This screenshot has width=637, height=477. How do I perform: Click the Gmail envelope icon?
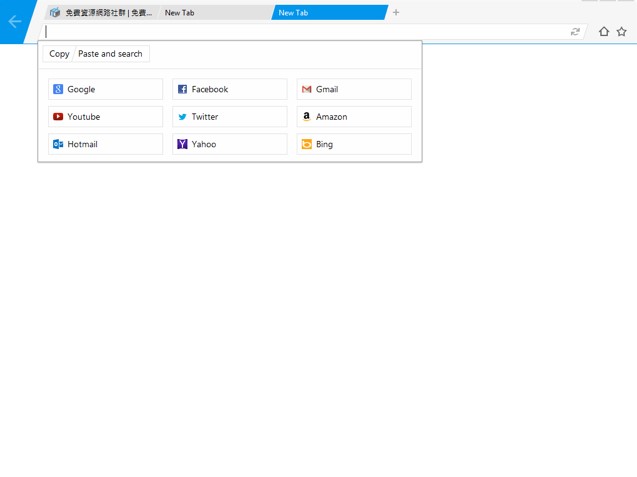pos(307,89)
